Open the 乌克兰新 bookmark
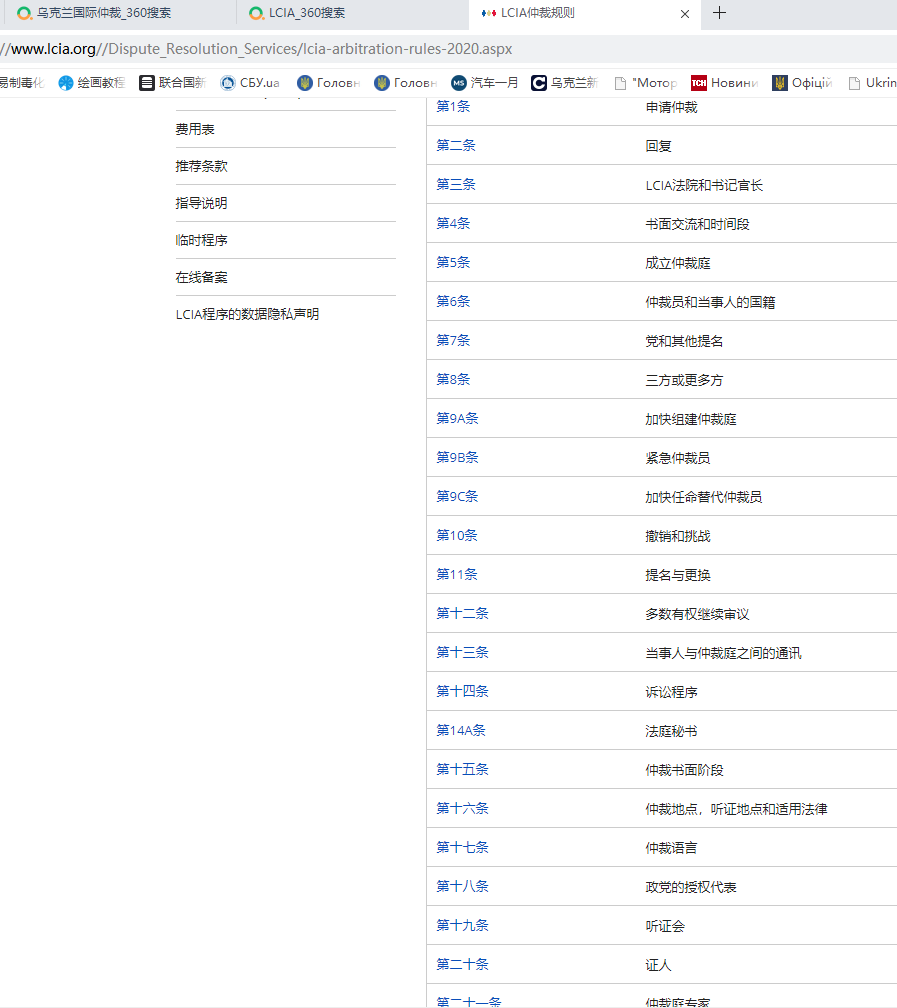The height and width of the screenshot is (1008, 897). 565,83
